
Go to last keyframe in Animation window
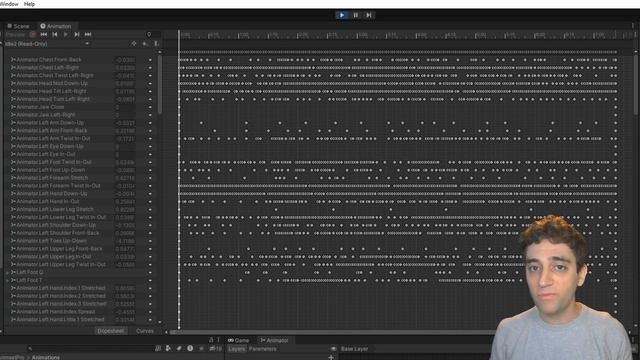click(x=88, y=35)
